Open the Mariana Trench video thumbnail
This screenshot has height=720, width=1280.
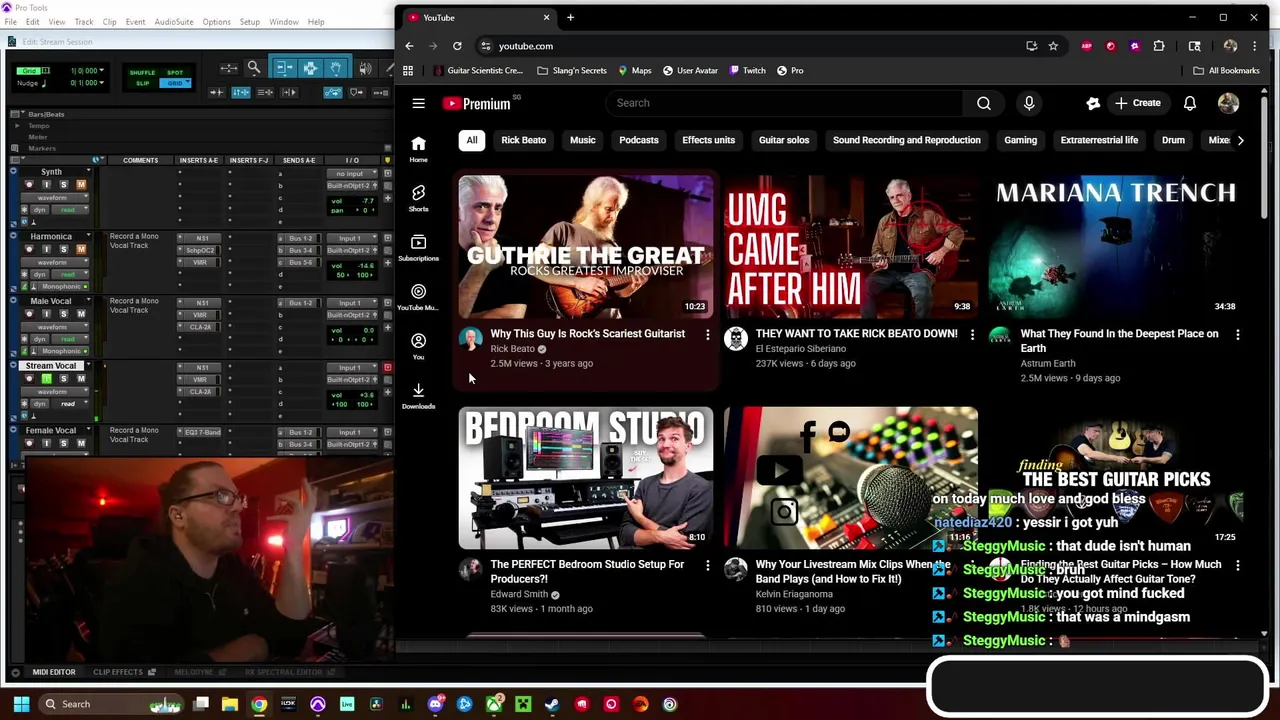pyautogui.click(x=1116, y=247)
